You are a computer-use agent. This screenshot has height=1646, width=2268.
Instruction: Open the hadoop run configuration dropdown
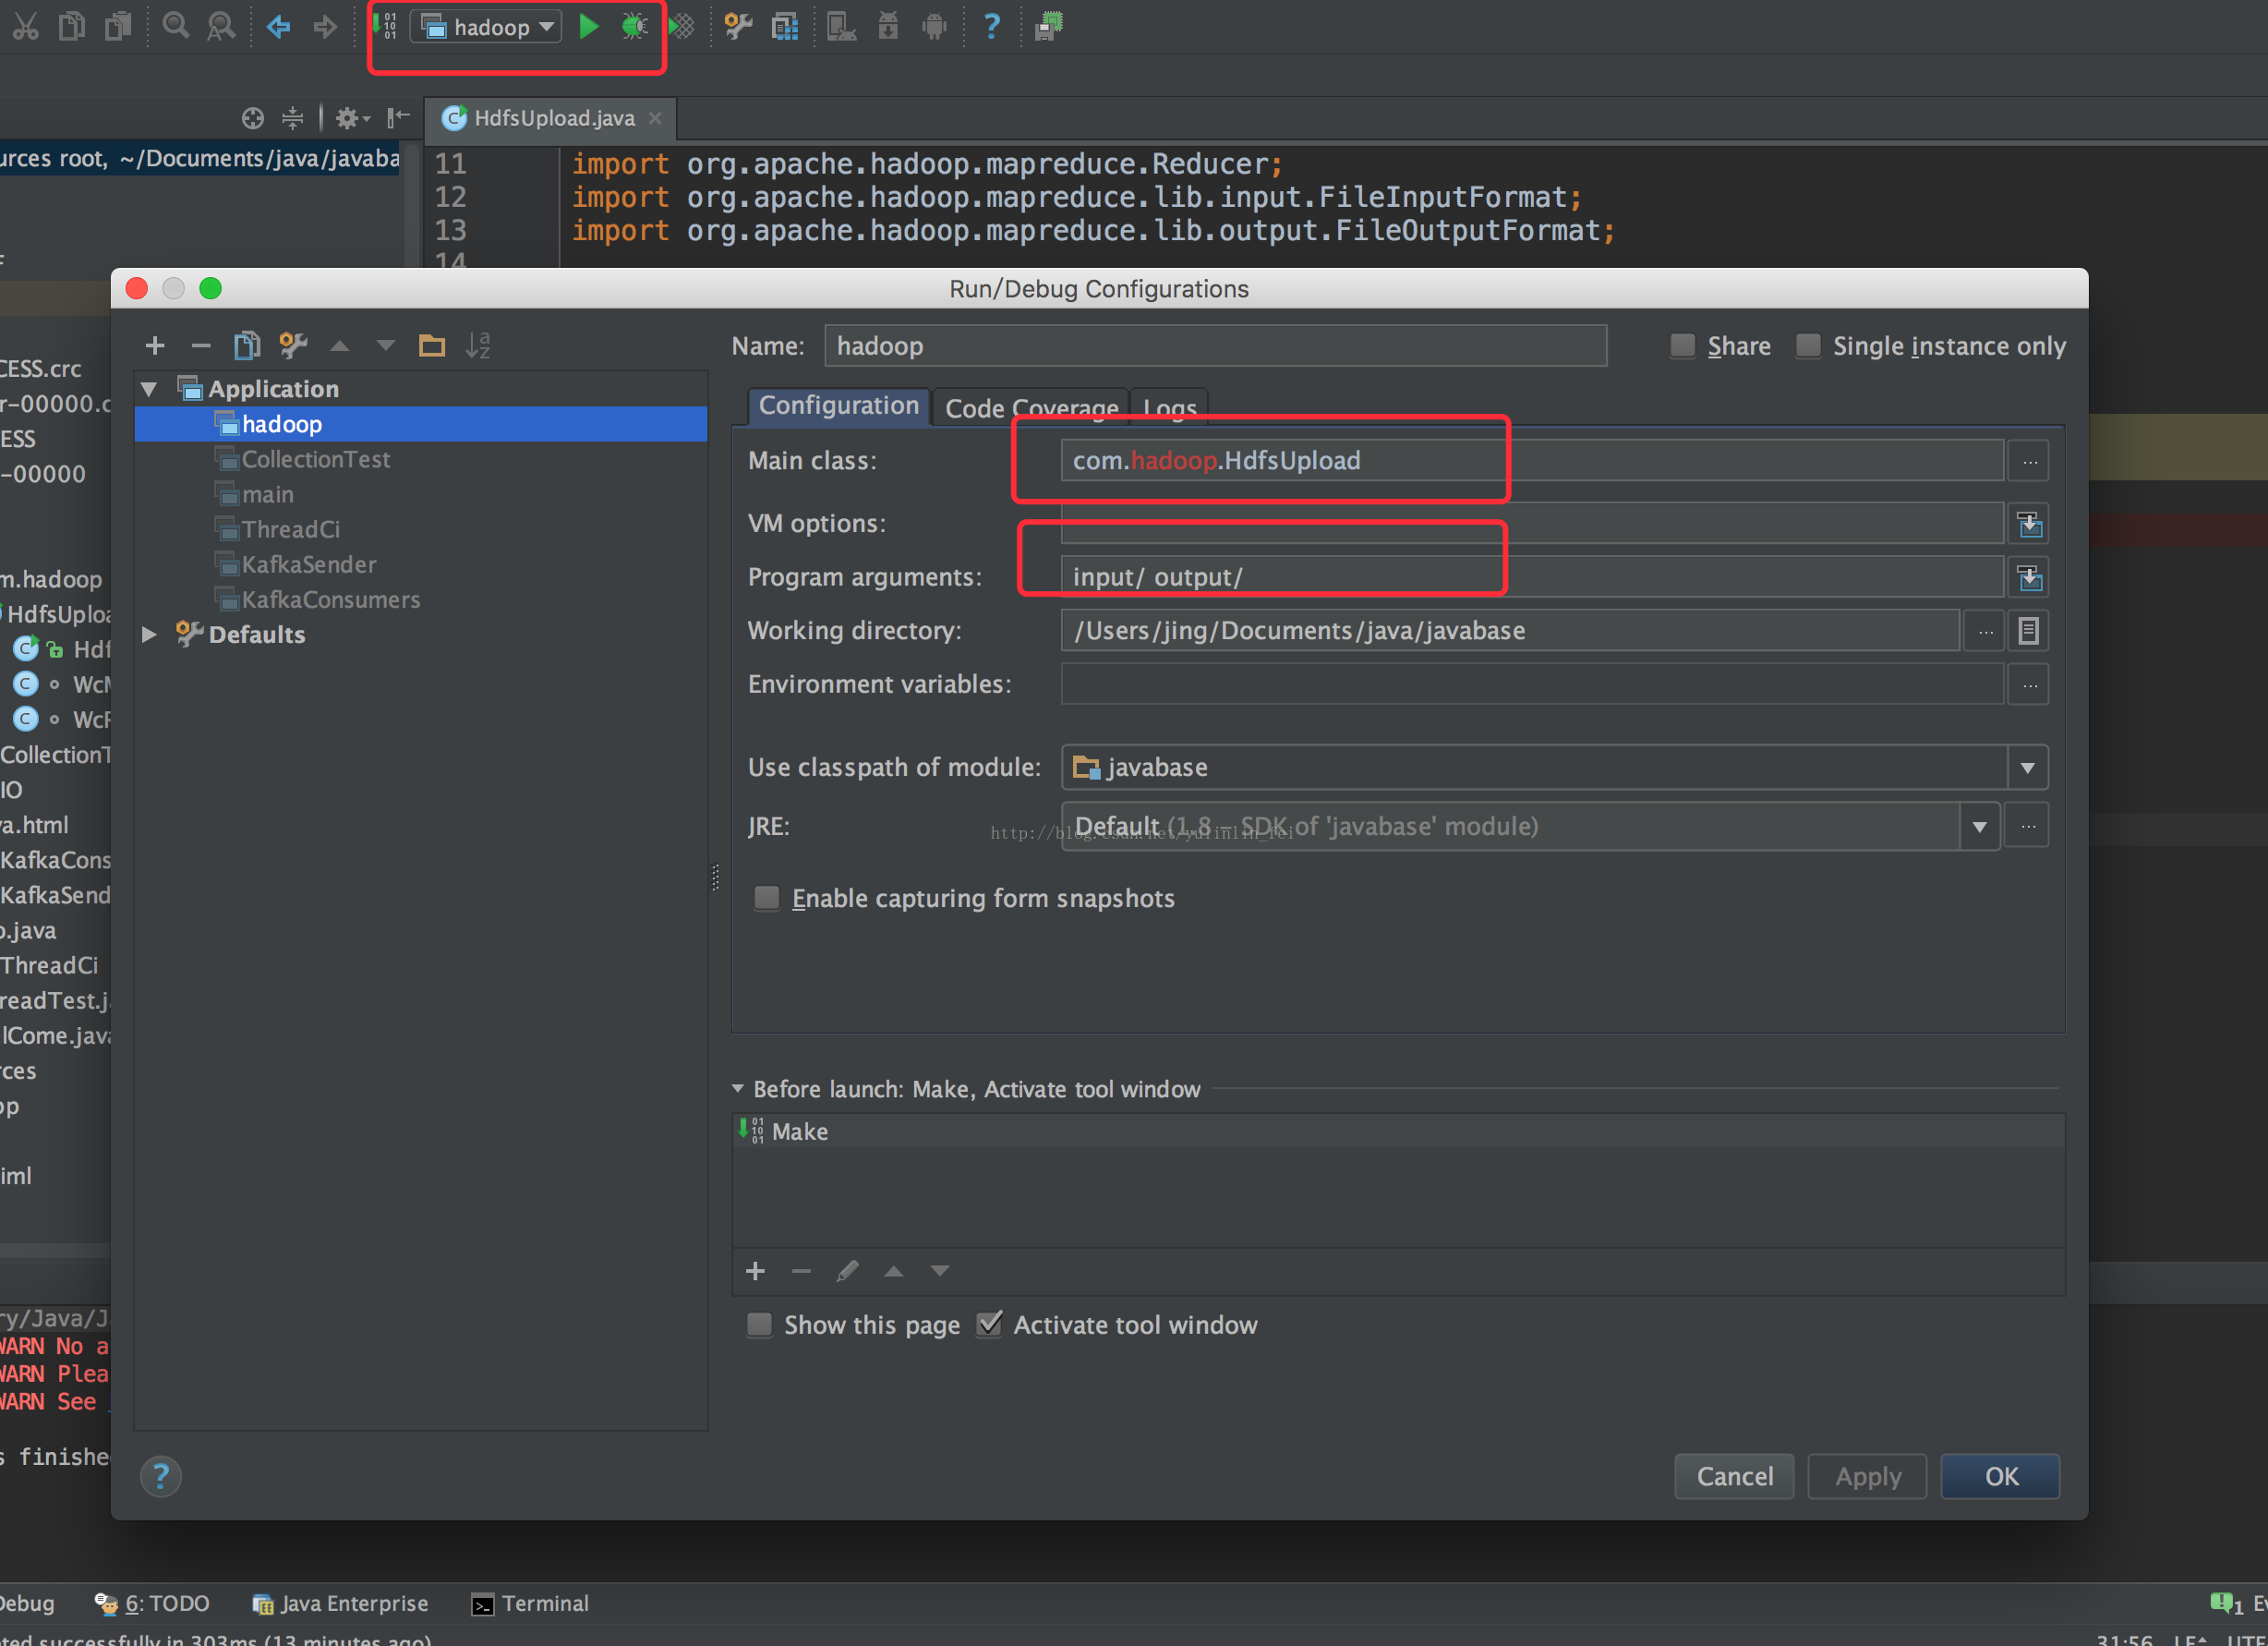pos(488,27)
